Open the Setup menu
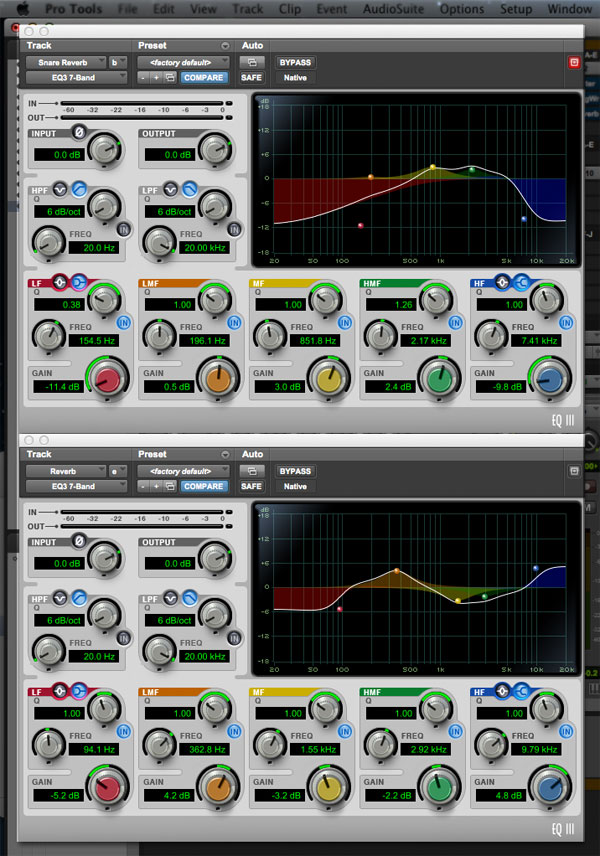Image resolution: width=600 pixels, height=856 pixels. coord(516,9)
